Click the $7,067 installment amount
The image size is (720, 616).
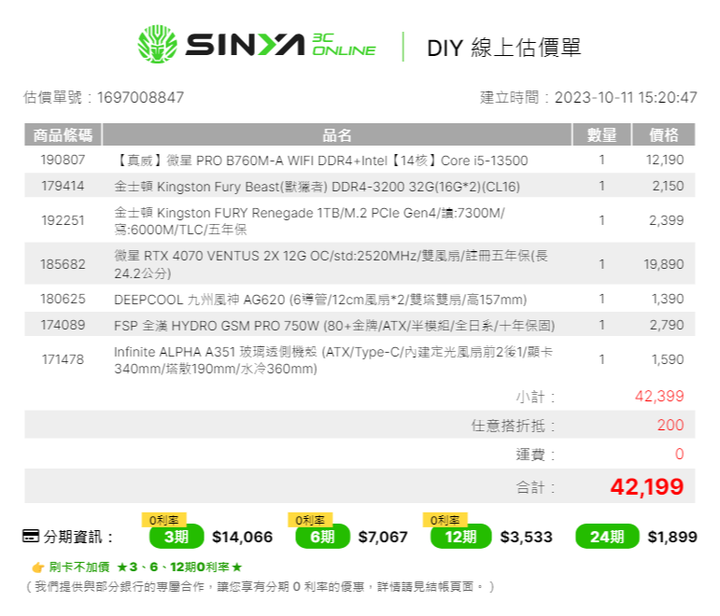click(383, 537)
